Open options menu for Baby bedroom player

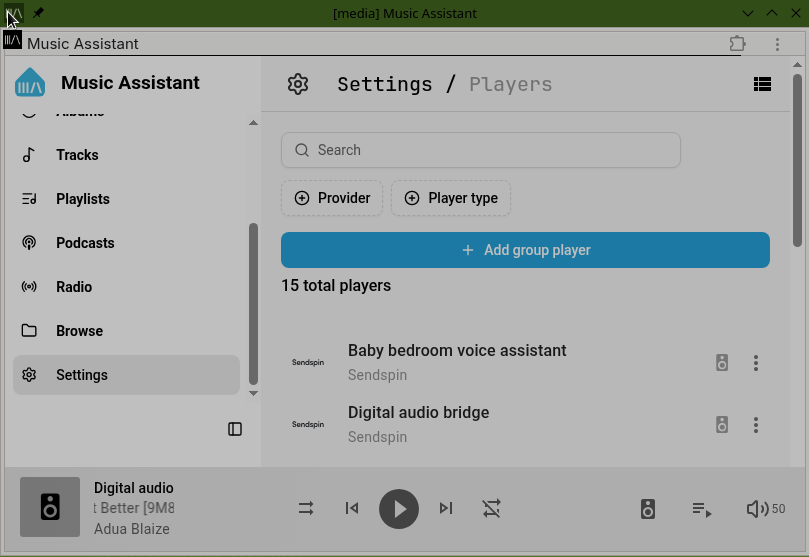[x=756, y=363]
